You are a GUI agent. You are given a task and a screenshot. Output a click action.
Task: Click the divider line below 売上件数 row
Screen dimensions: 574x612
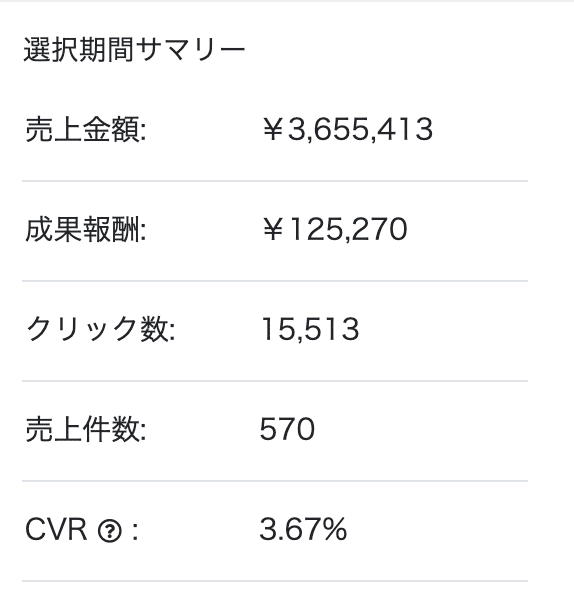275,481
